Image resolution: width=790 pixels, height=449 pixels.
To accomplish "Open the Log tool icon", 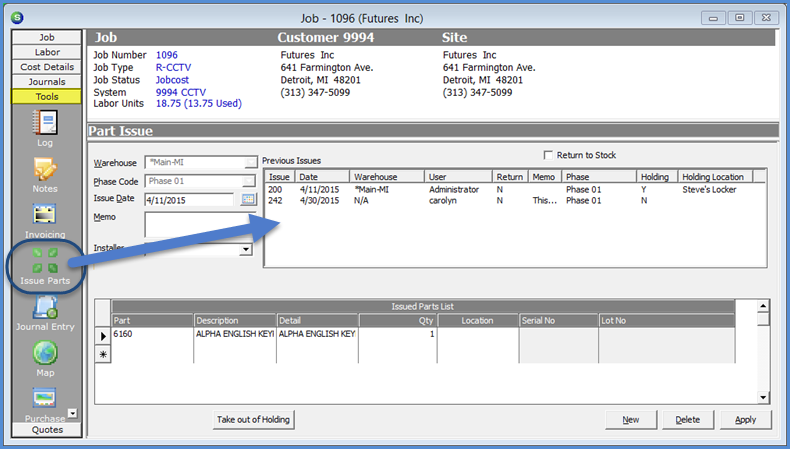I will (45, 123).
